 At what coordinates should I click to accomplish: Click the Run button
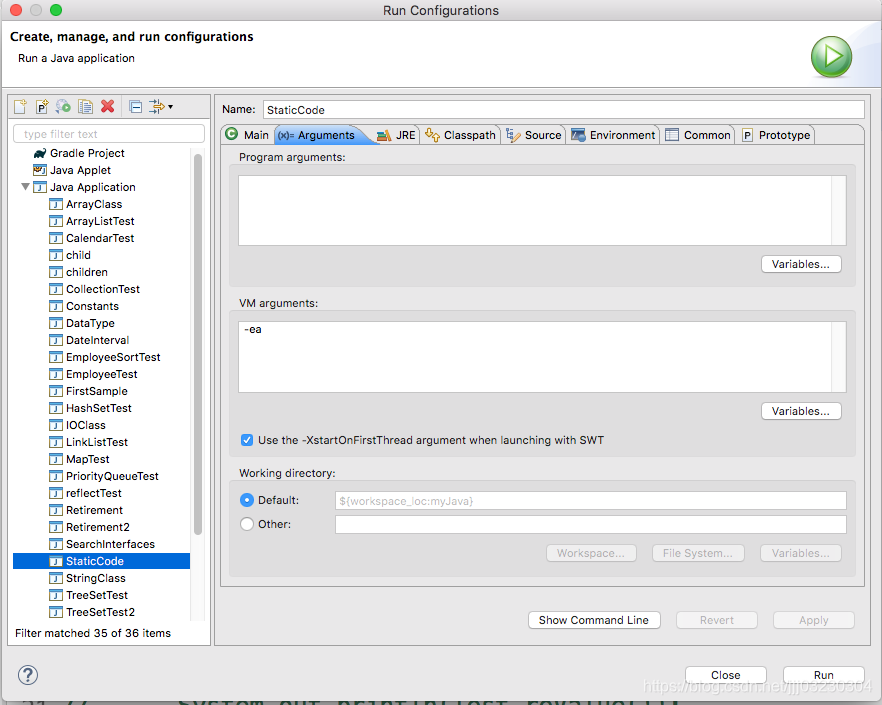824,675
